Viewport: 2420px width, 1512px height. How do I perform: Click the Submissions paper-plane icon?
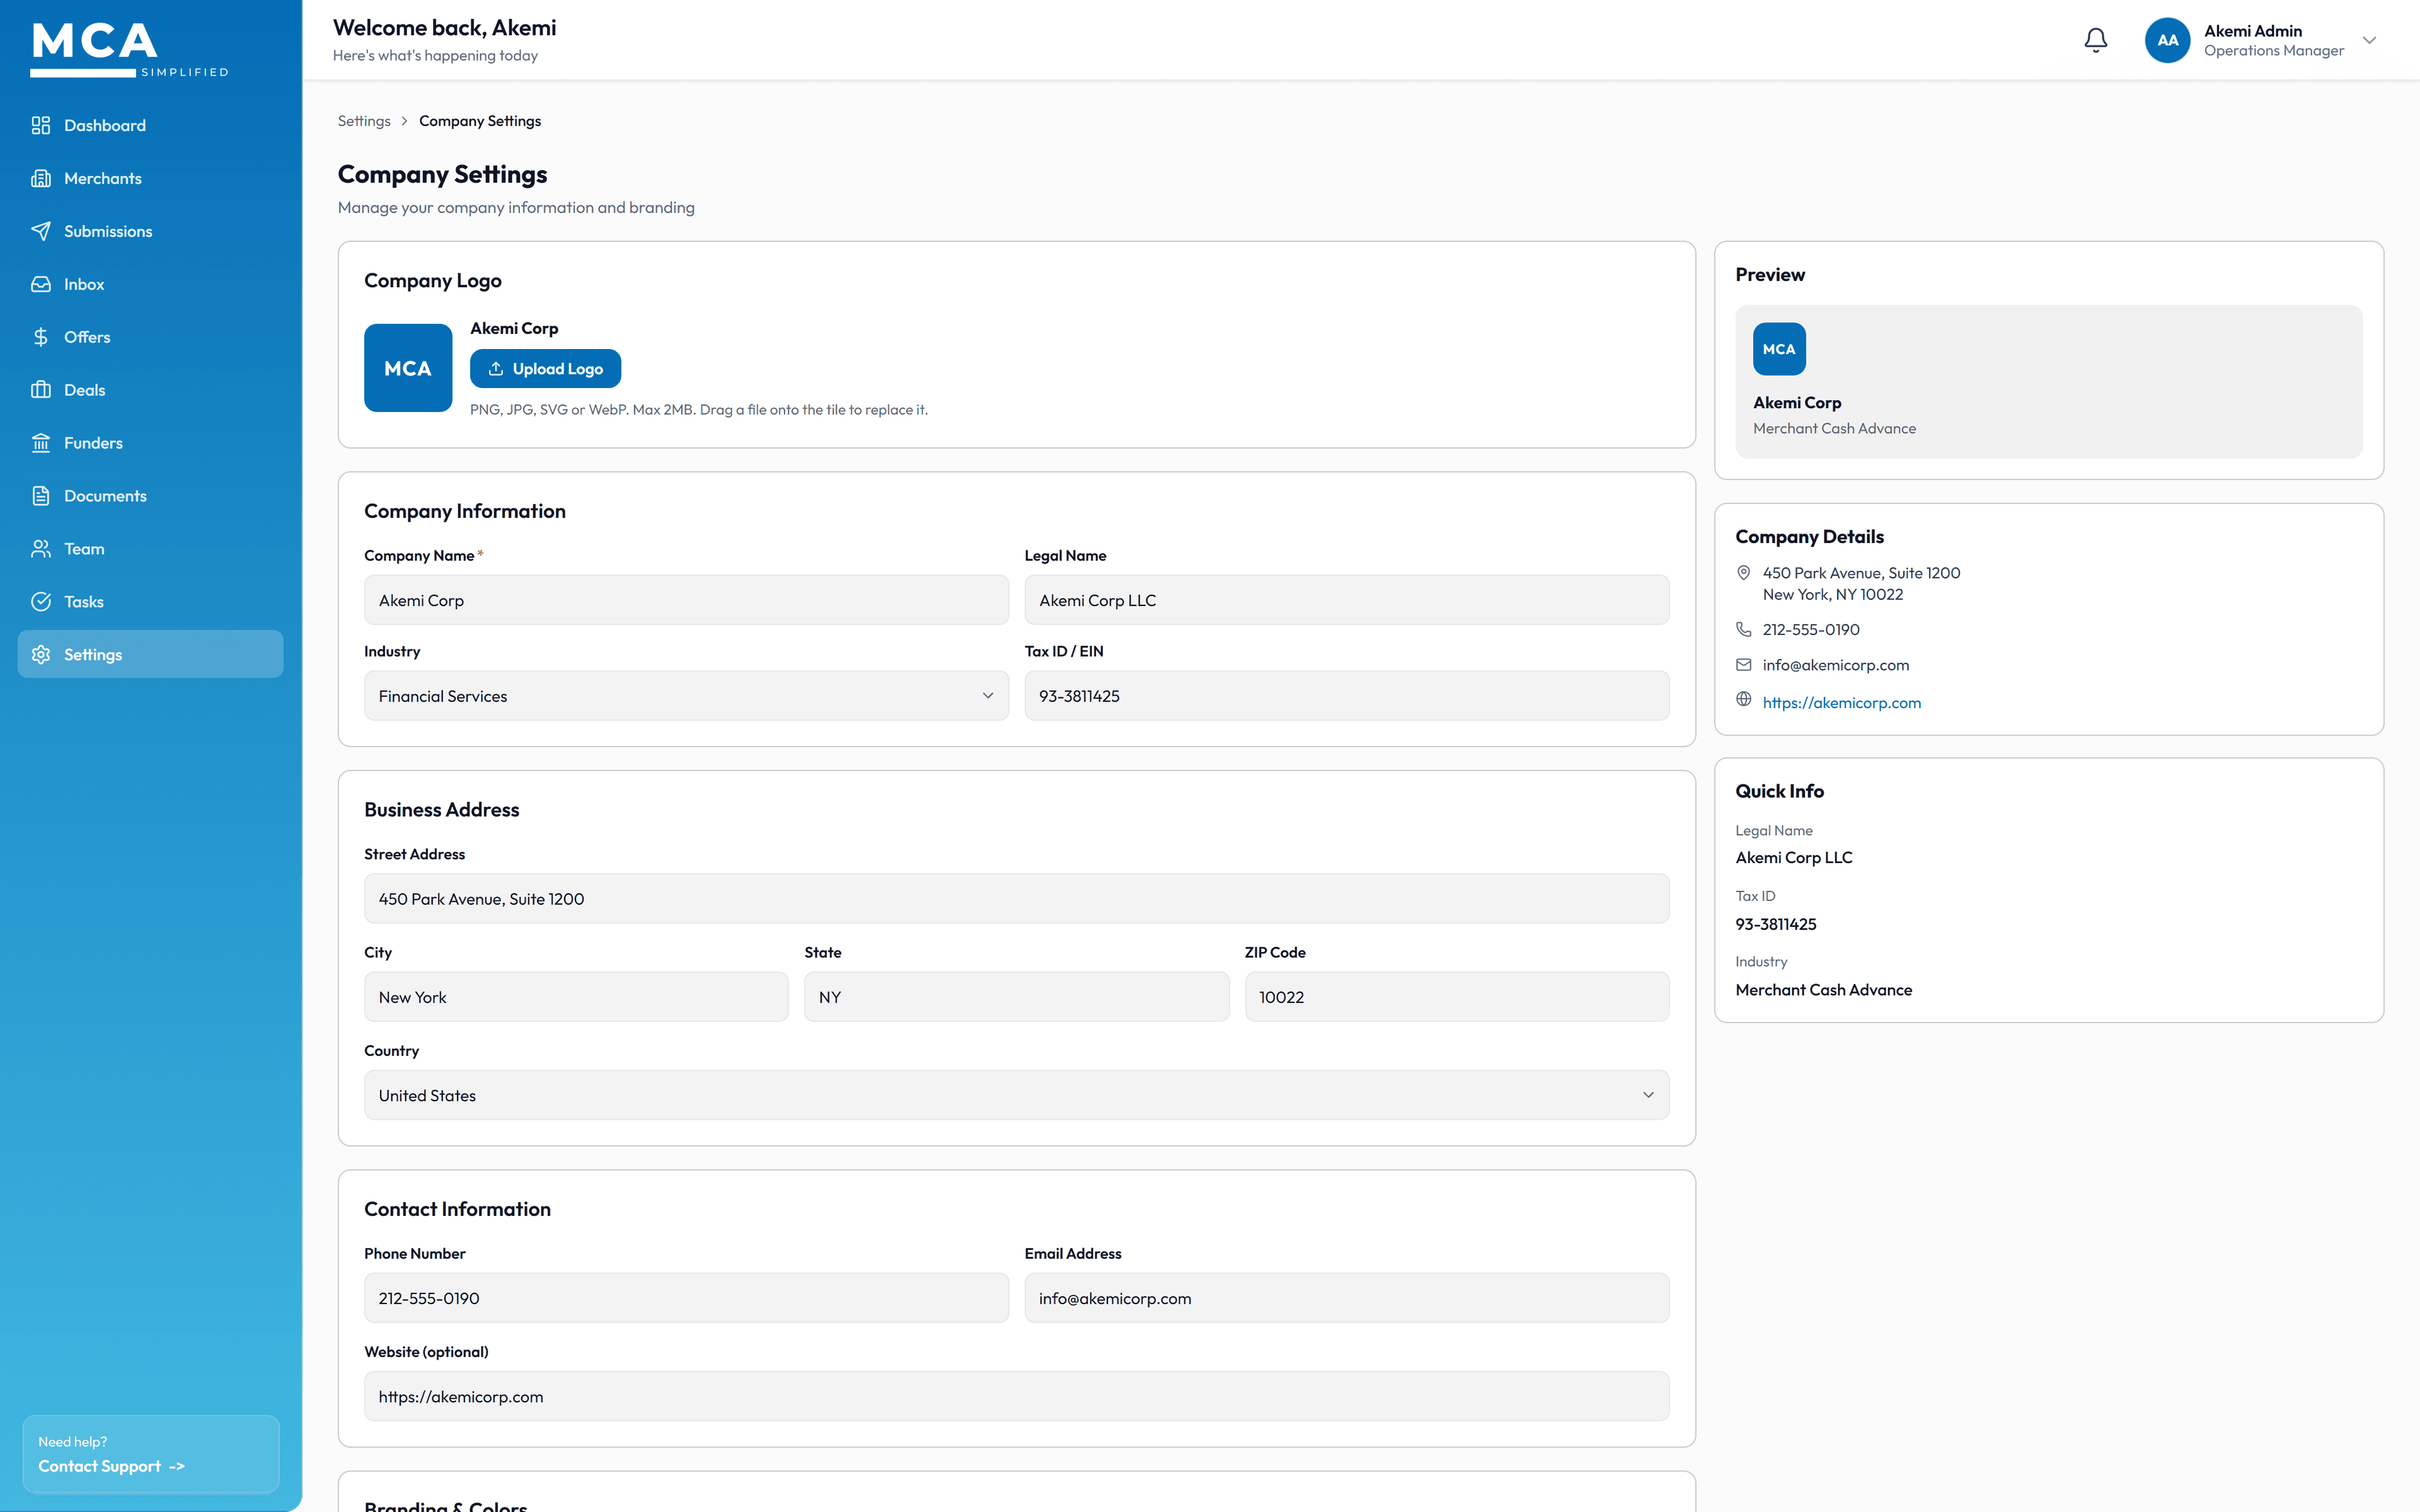(41, 231)
